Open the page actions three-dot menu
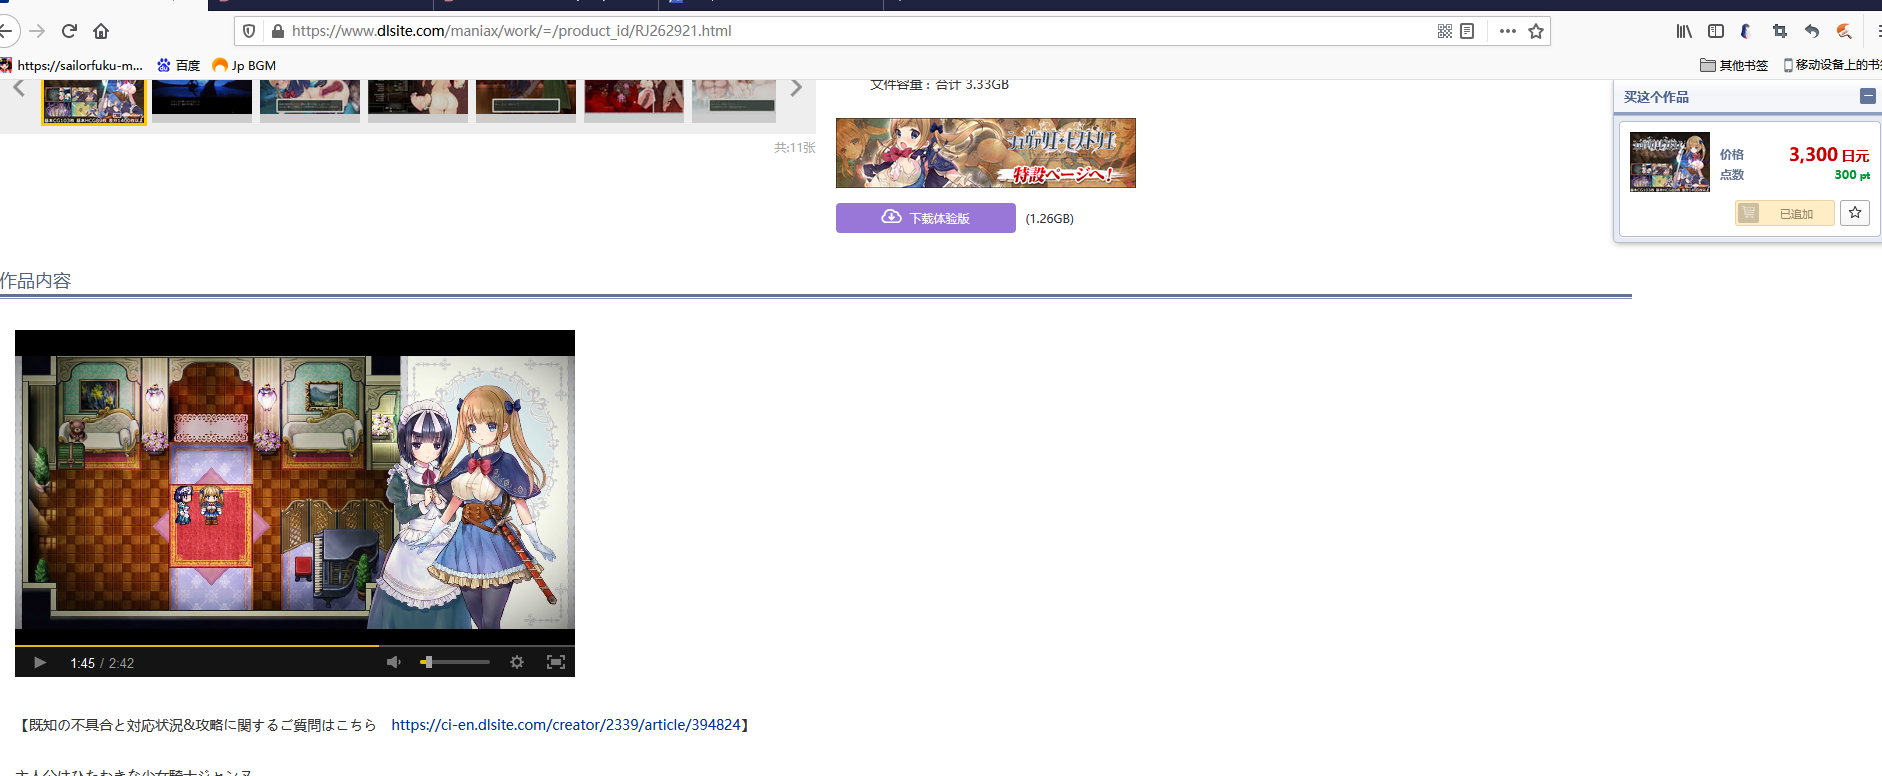The width and height of the screenshot is (1882, 776). (x=1508, y=31)
